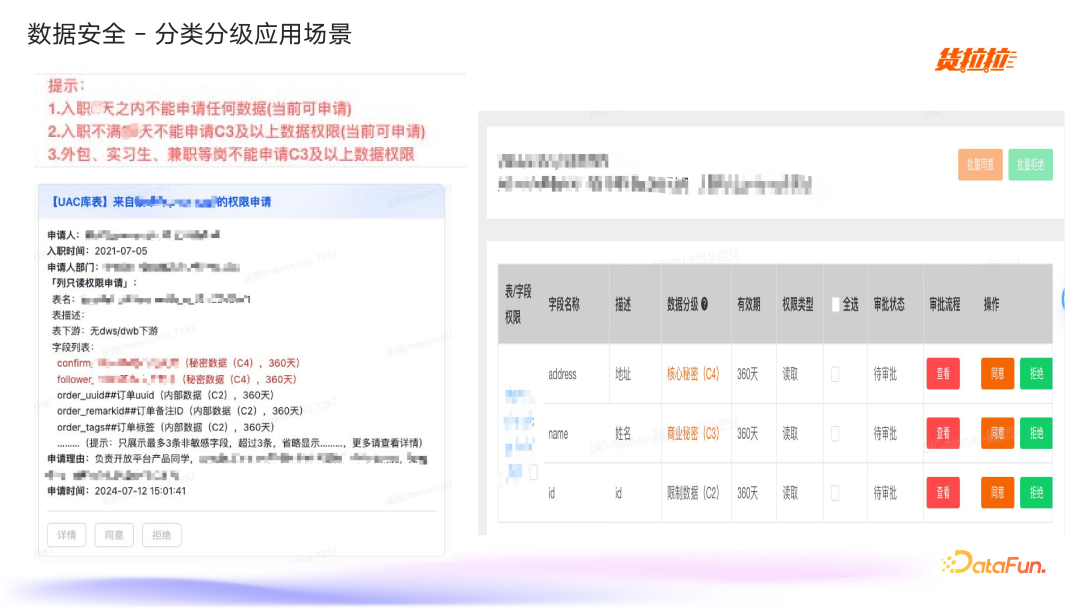Approve the address field request
Viewport: 1080px width, 608px height.
(997, 374)
